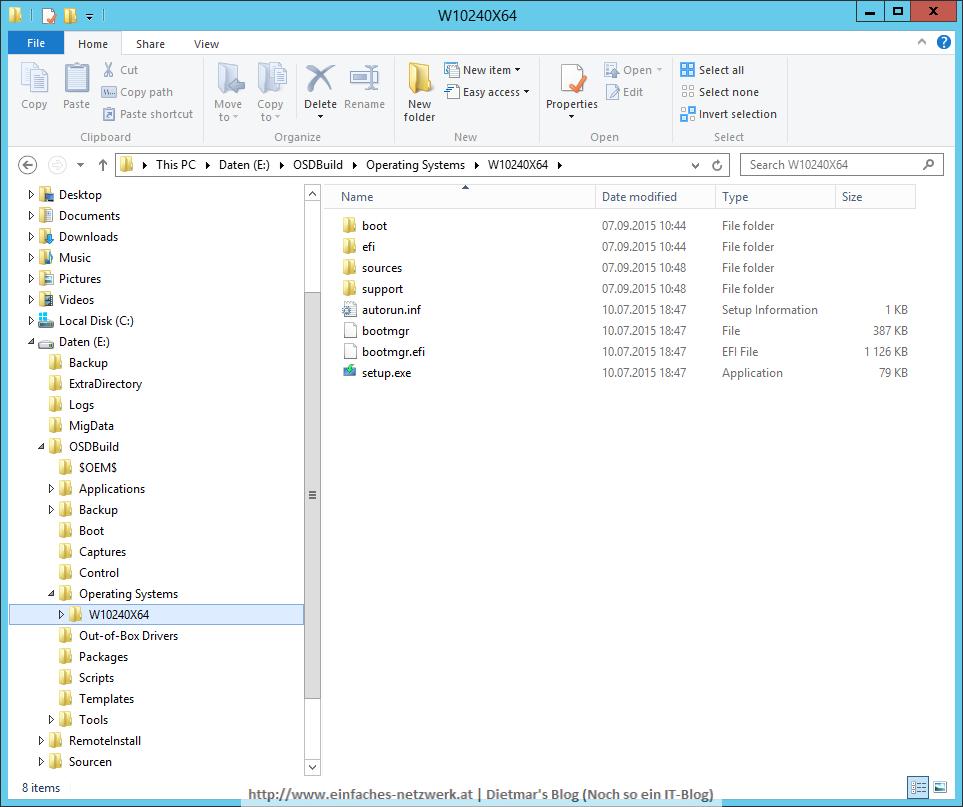Sort files by Date modified column
Image resolution: width=963 pixels, height=807 pixels.
[655, 197]
